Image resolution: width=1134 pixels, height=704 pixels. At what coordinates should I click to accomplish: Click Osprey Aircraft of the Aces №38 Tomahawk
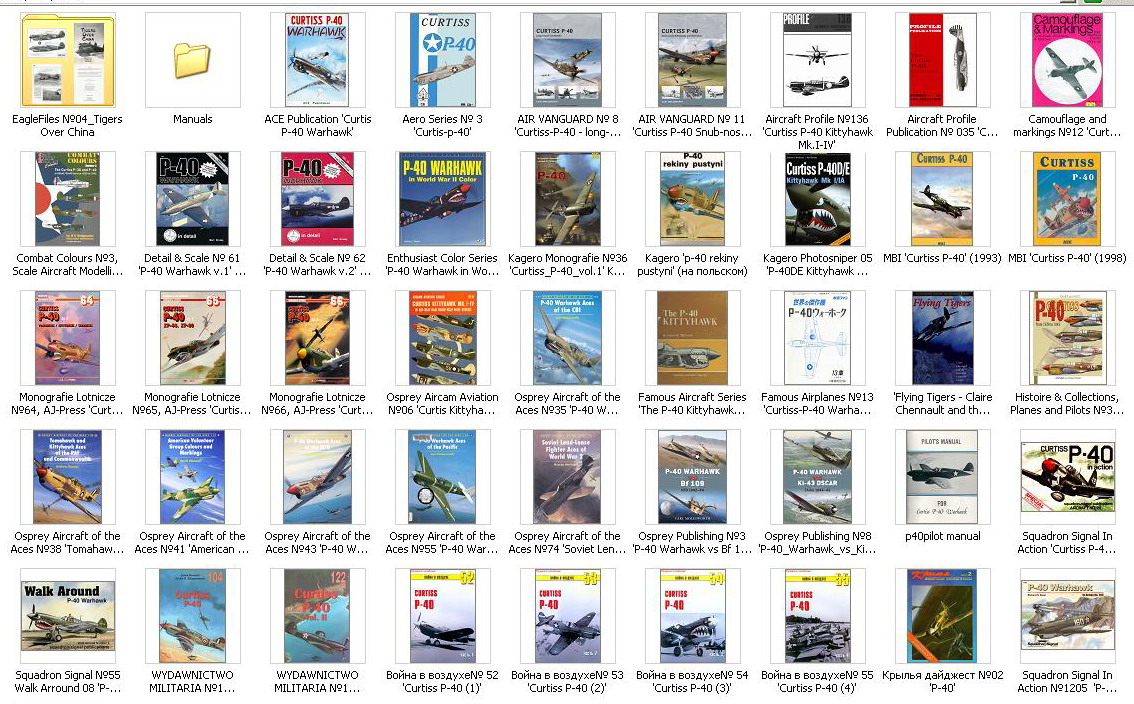pos(67,477)
